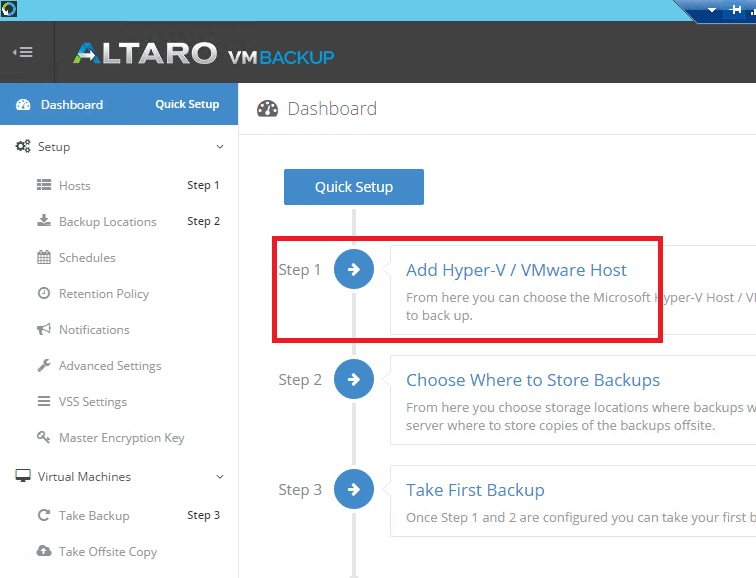Viewport: 756px width, 578px height.
Task: Click the blue Quick Setup button
Action: click(354, 187)
